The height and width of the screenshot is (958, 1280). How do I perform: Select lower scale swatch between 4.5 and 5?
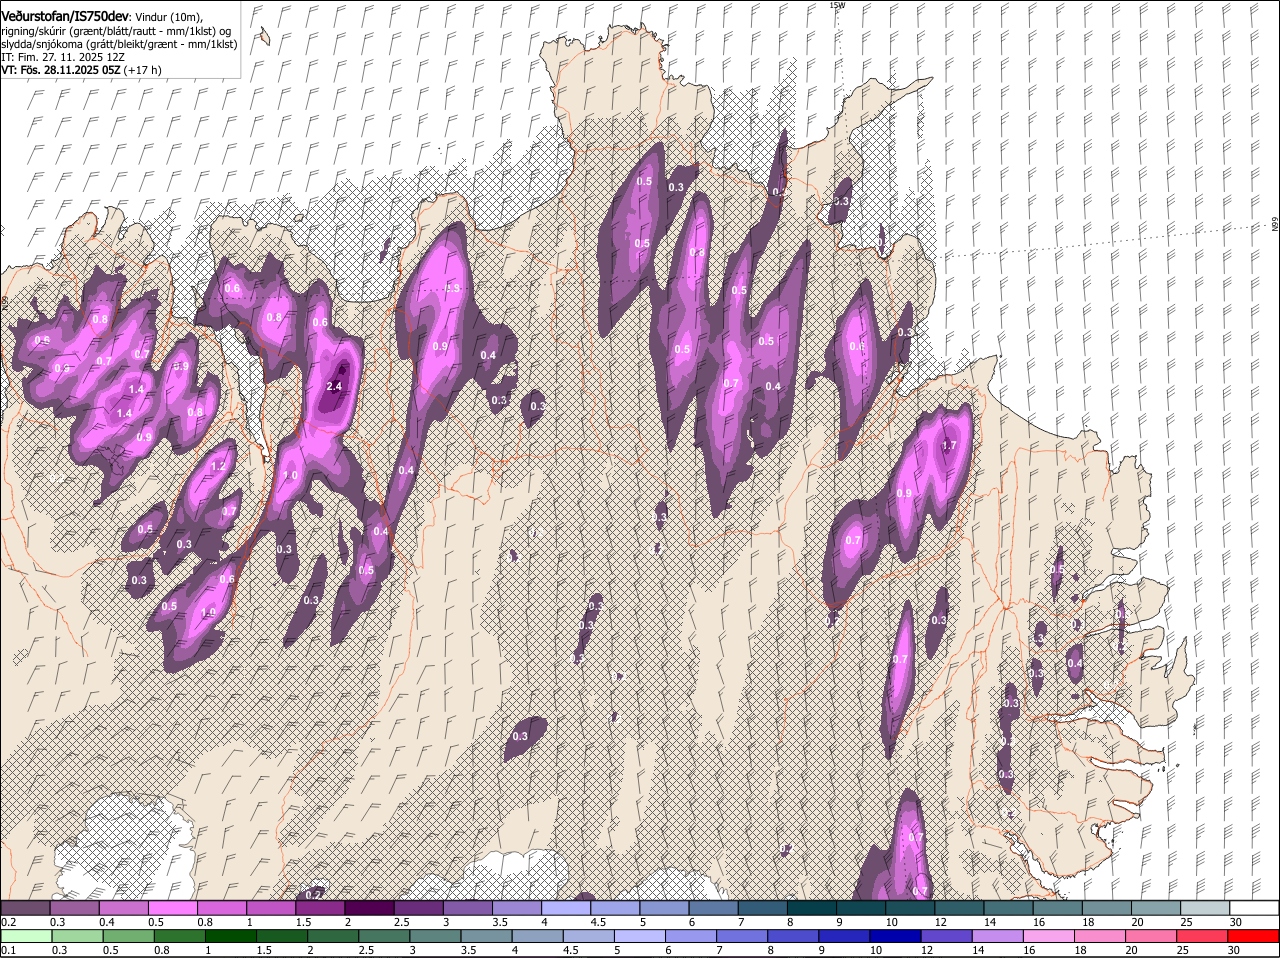[589, 936]
